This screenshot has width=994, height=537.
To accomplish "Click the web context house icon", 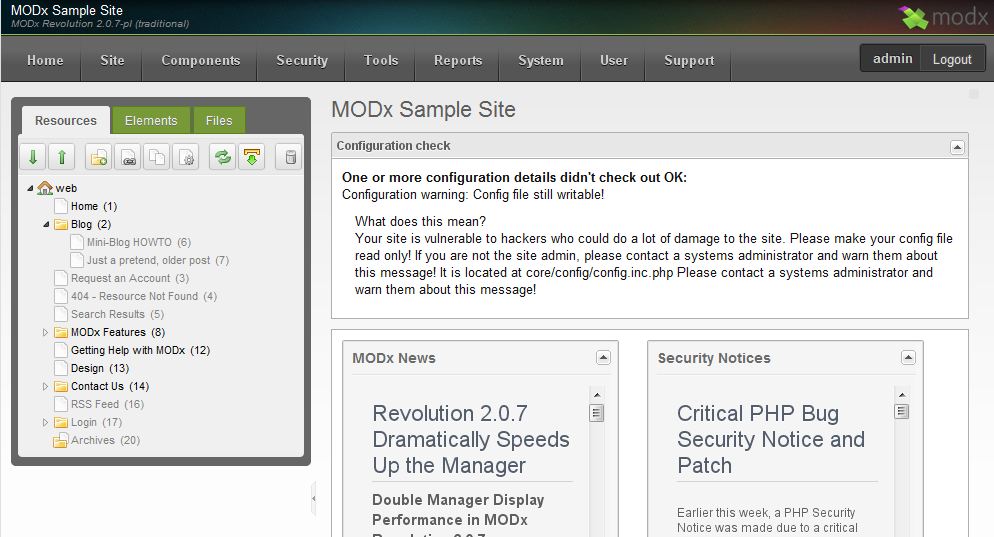I will [x=45, y=188].
